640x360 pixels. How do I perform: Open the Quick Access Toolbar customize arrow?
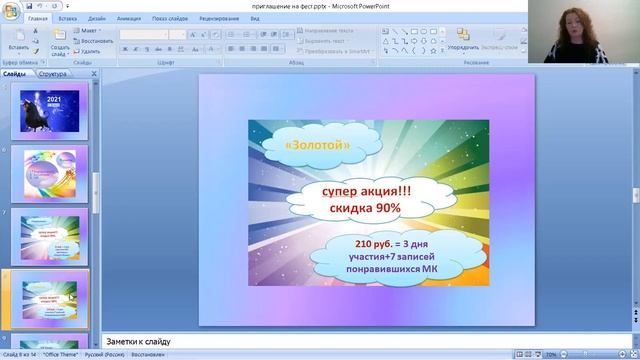coord(68,7)
